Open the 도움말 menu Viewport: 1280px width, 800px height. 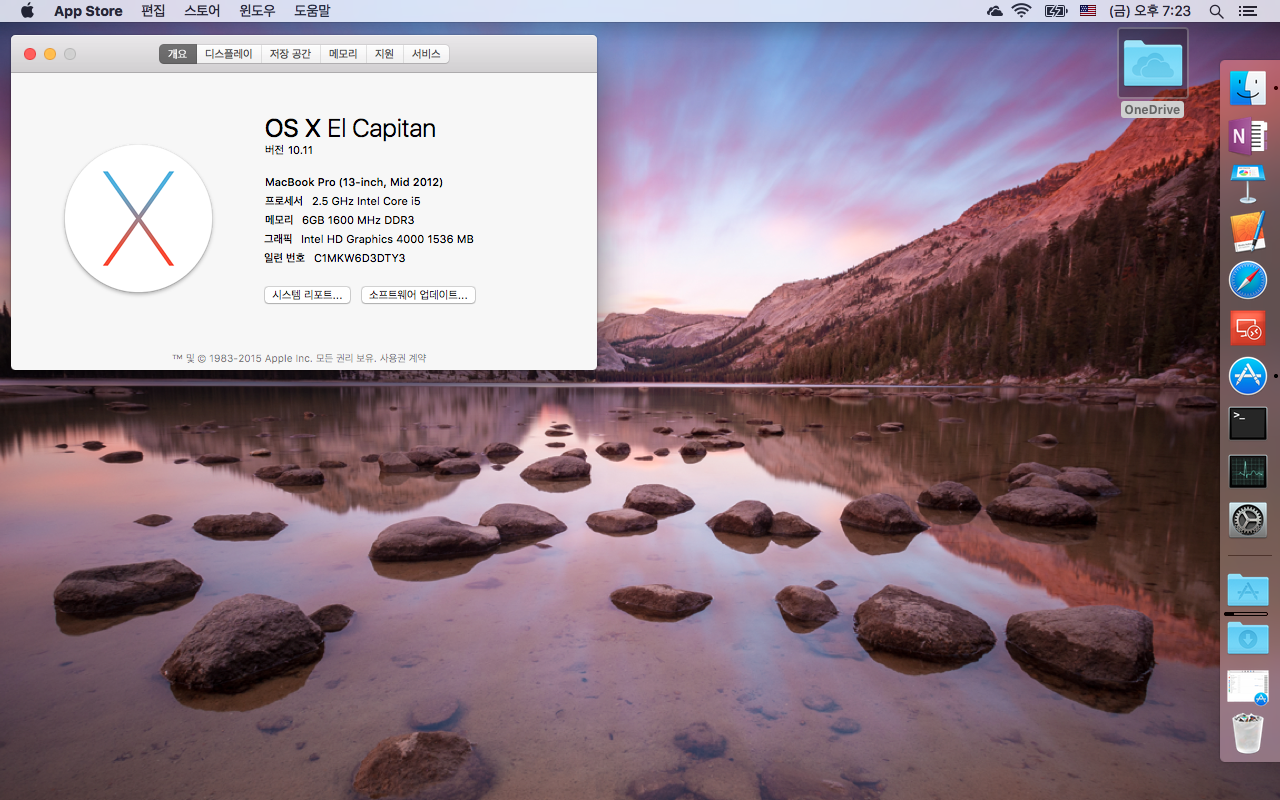pyautogui.click(x=312, y=11)
